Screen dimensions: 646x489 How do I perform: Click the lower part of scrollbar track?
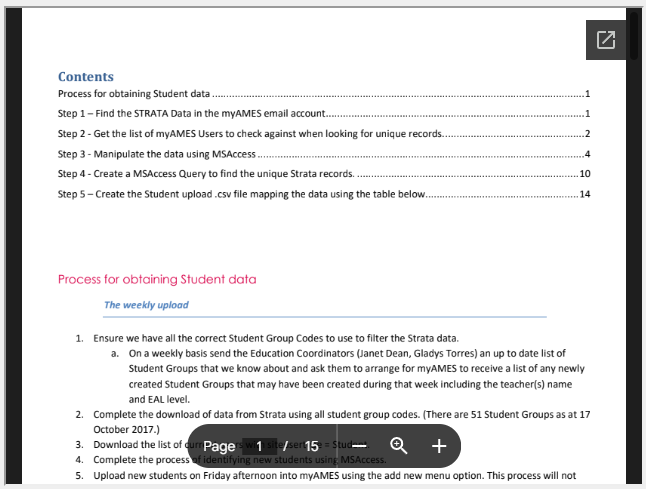[633, 350]
